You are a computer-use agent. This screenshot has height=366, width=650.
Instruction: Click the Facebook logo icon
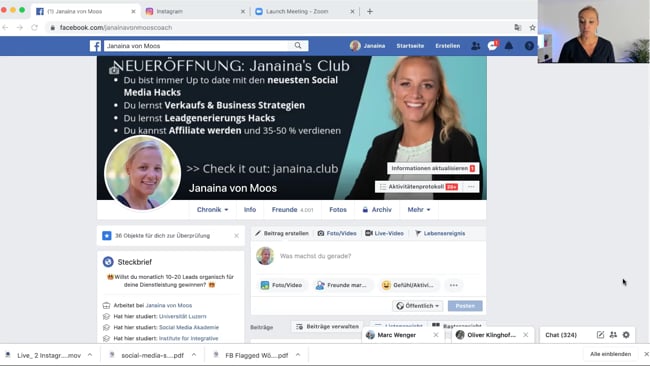(x=95, y=46)
